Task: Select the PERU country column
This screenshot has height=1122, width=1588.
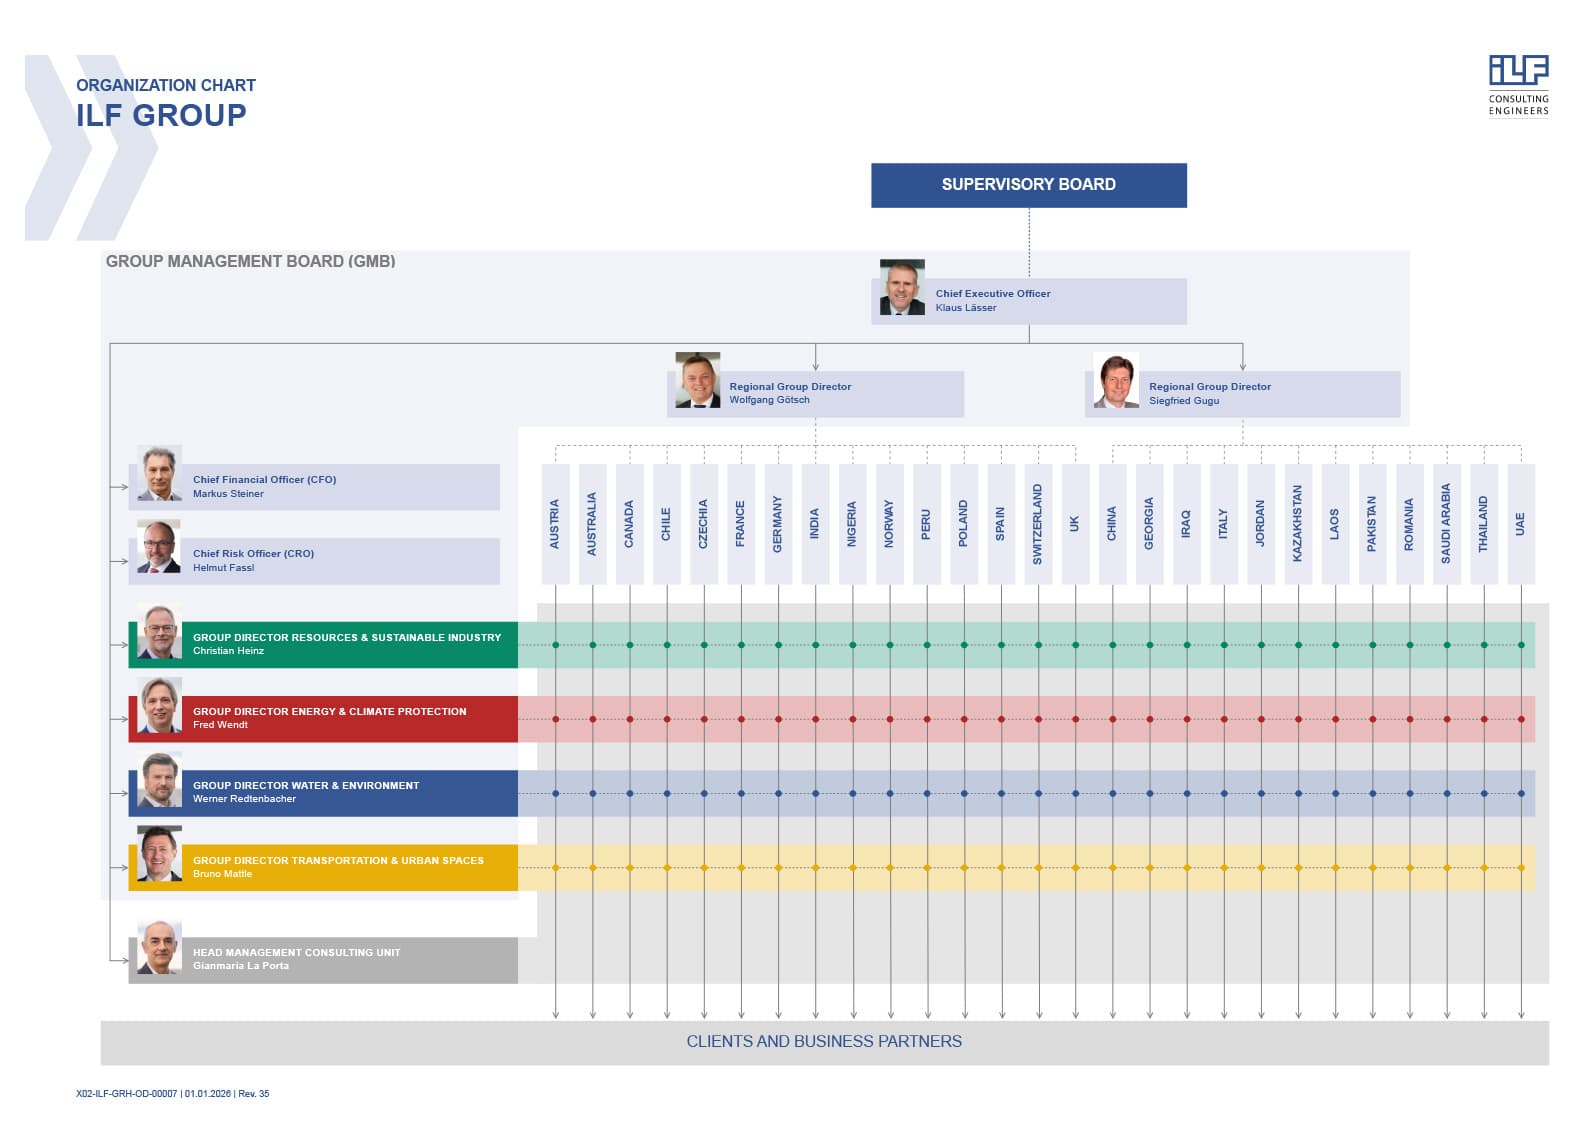Action: 926,524
